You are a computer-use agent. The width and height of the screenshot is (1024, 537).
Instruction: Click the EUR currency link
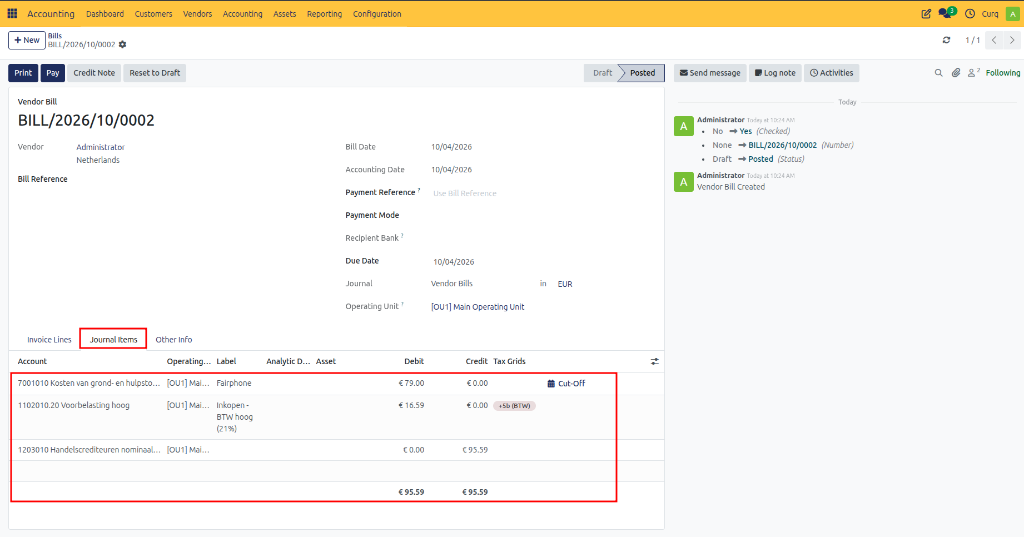coord(565,284)
